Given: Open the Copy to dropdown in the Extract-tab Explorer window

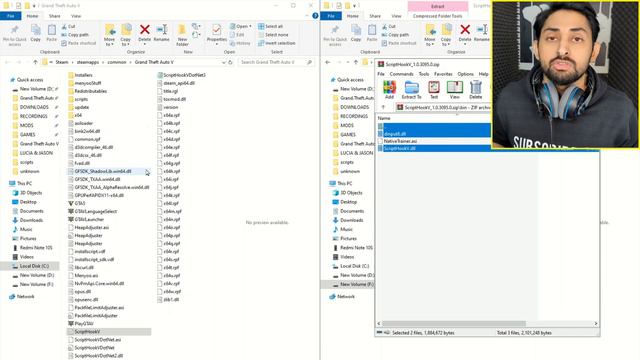Looking at the screenshot, I should coord(446,42).
